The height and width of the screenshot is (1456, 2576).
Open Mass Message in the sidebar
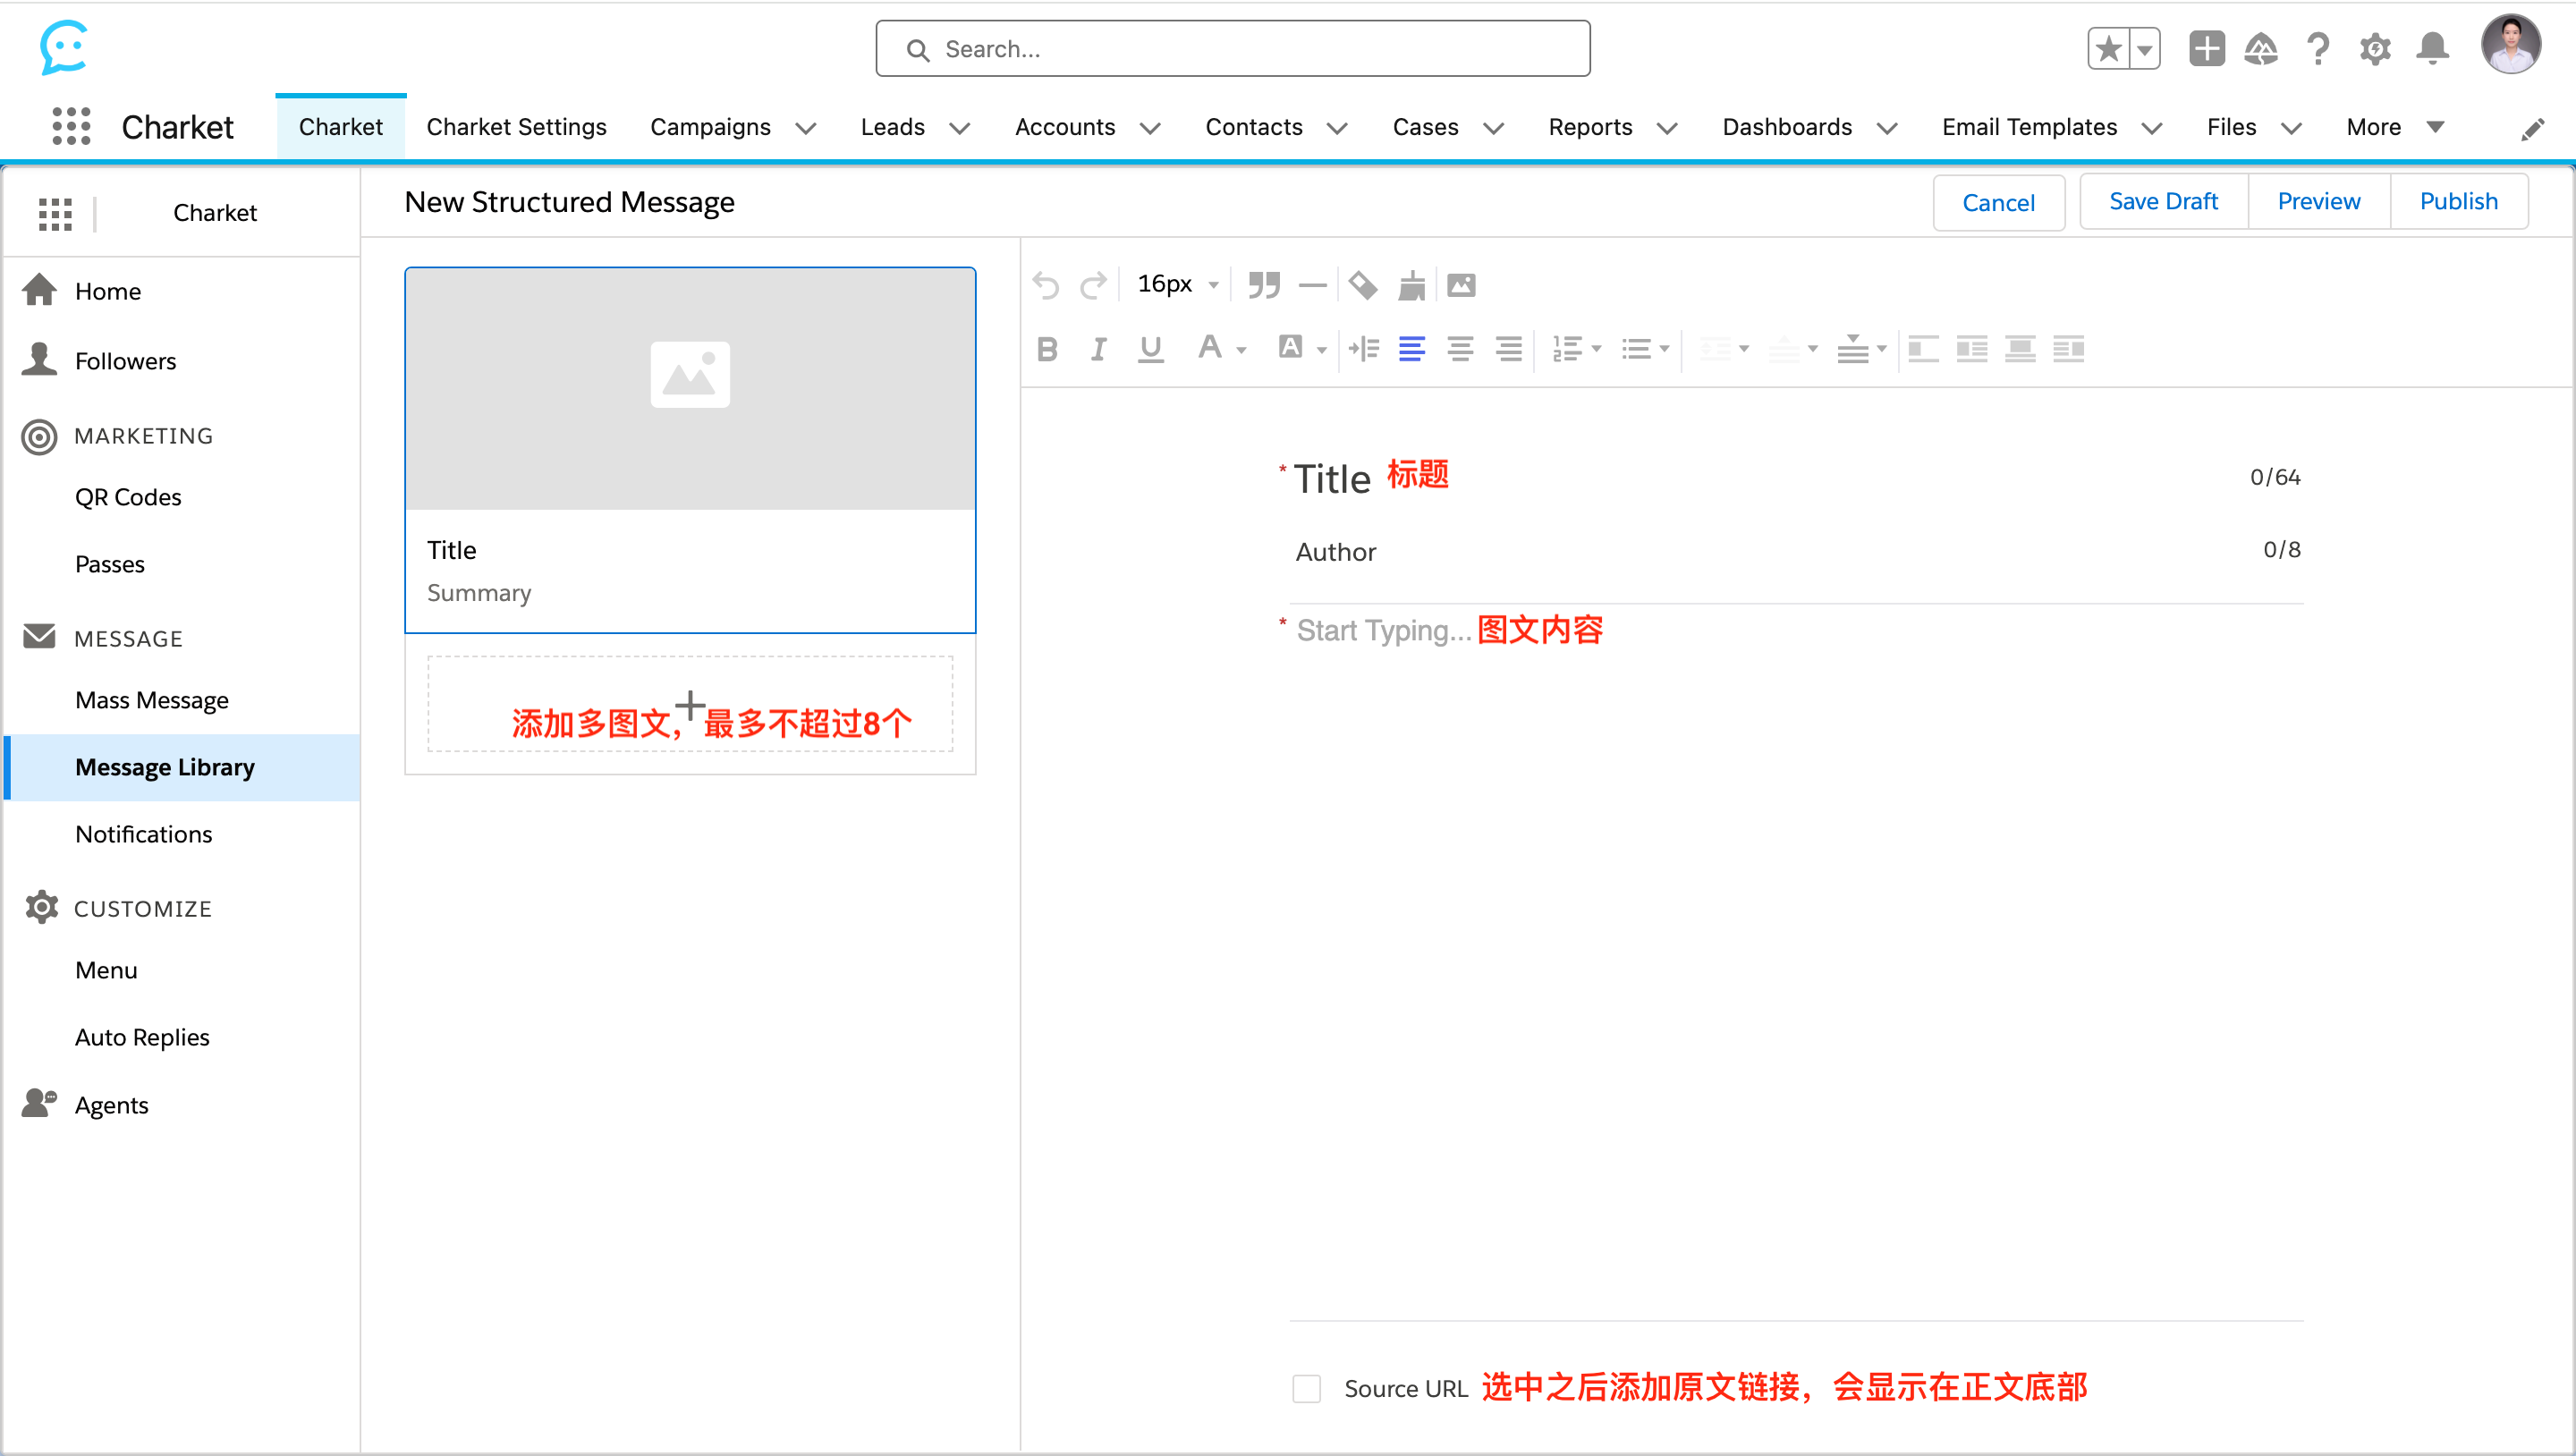click(152, 700)
